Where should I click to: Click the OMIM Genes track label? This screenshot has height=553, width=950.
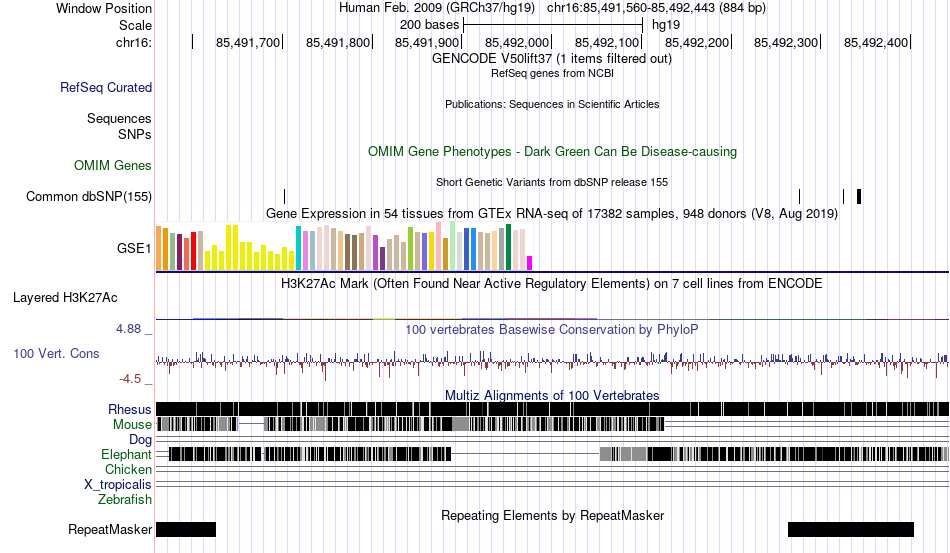[113, 165]
